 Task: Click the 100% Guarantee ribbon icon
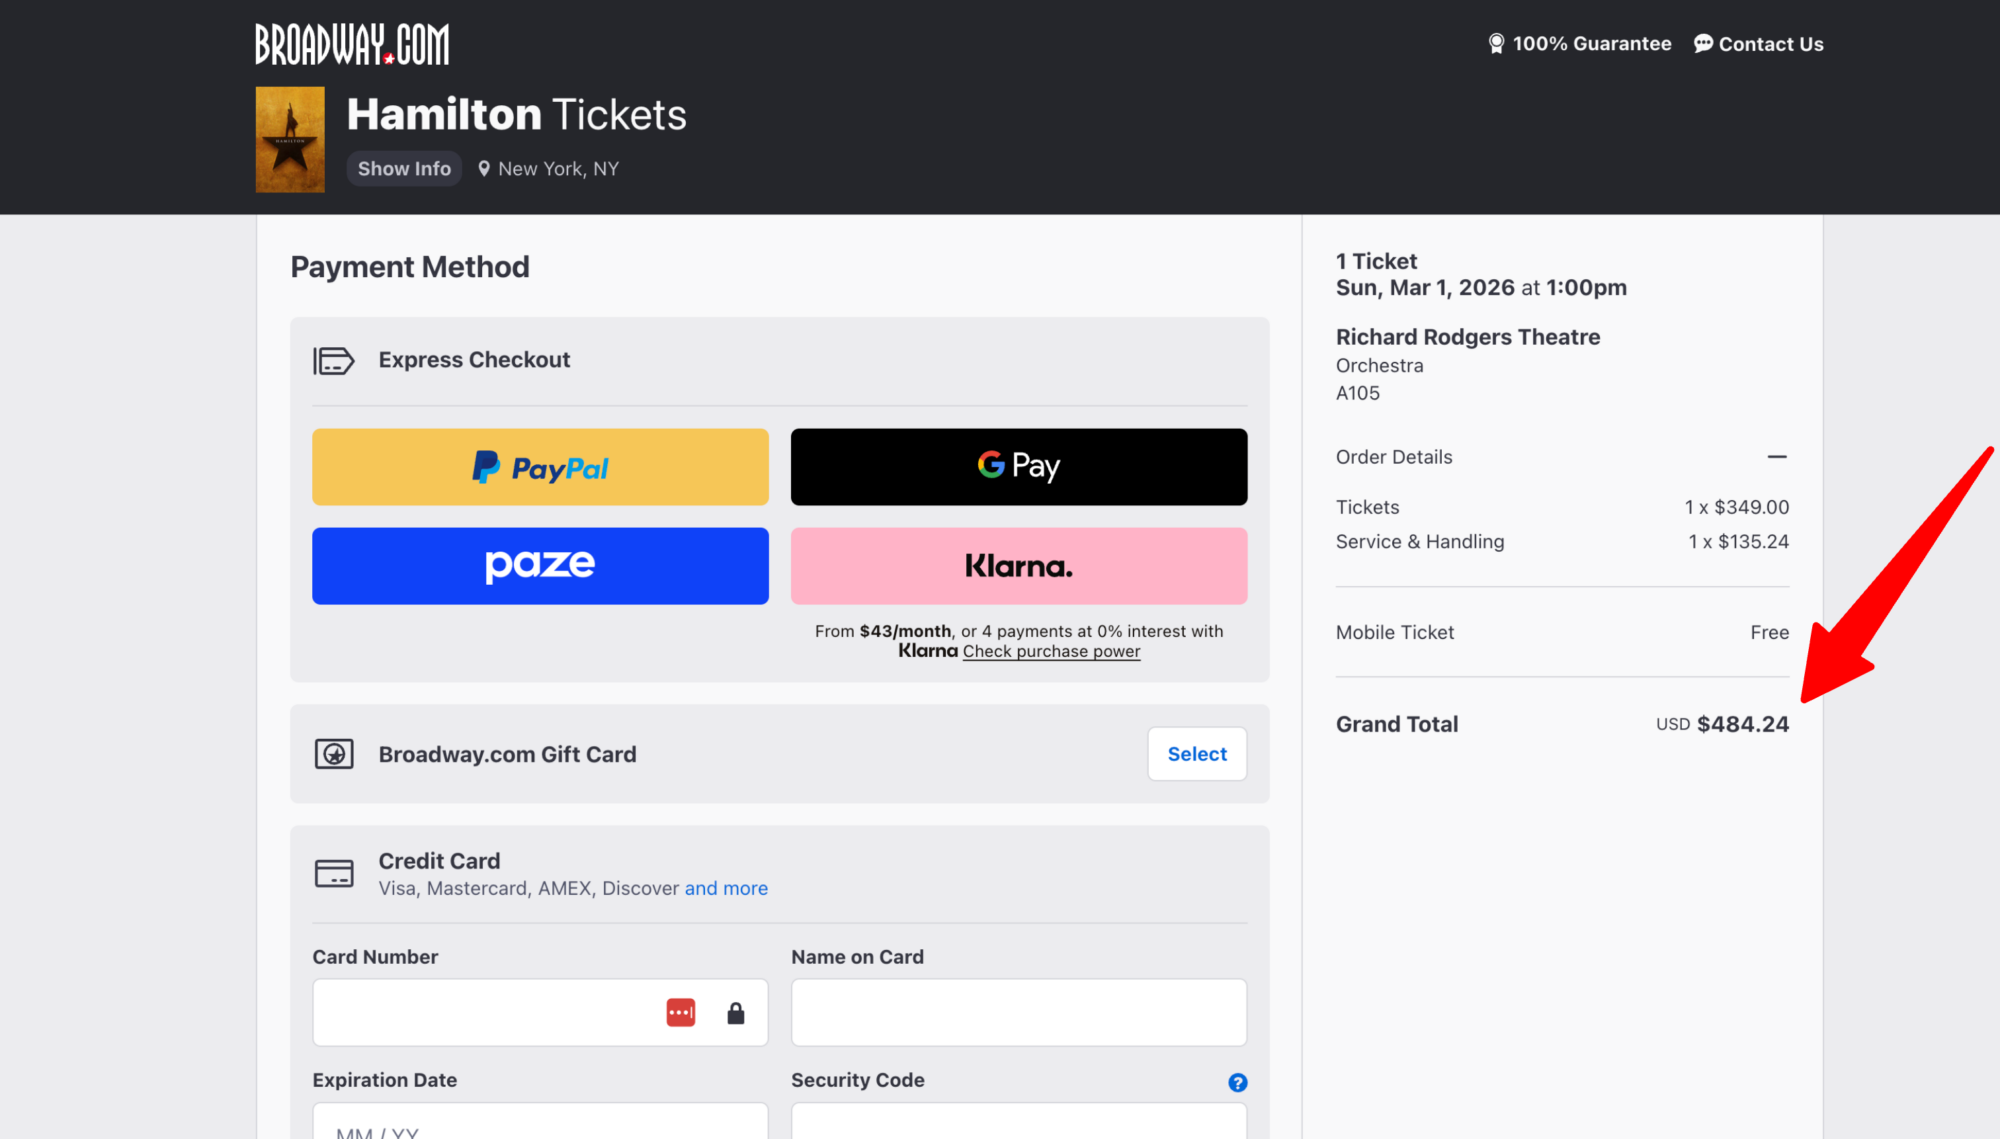1496,44
